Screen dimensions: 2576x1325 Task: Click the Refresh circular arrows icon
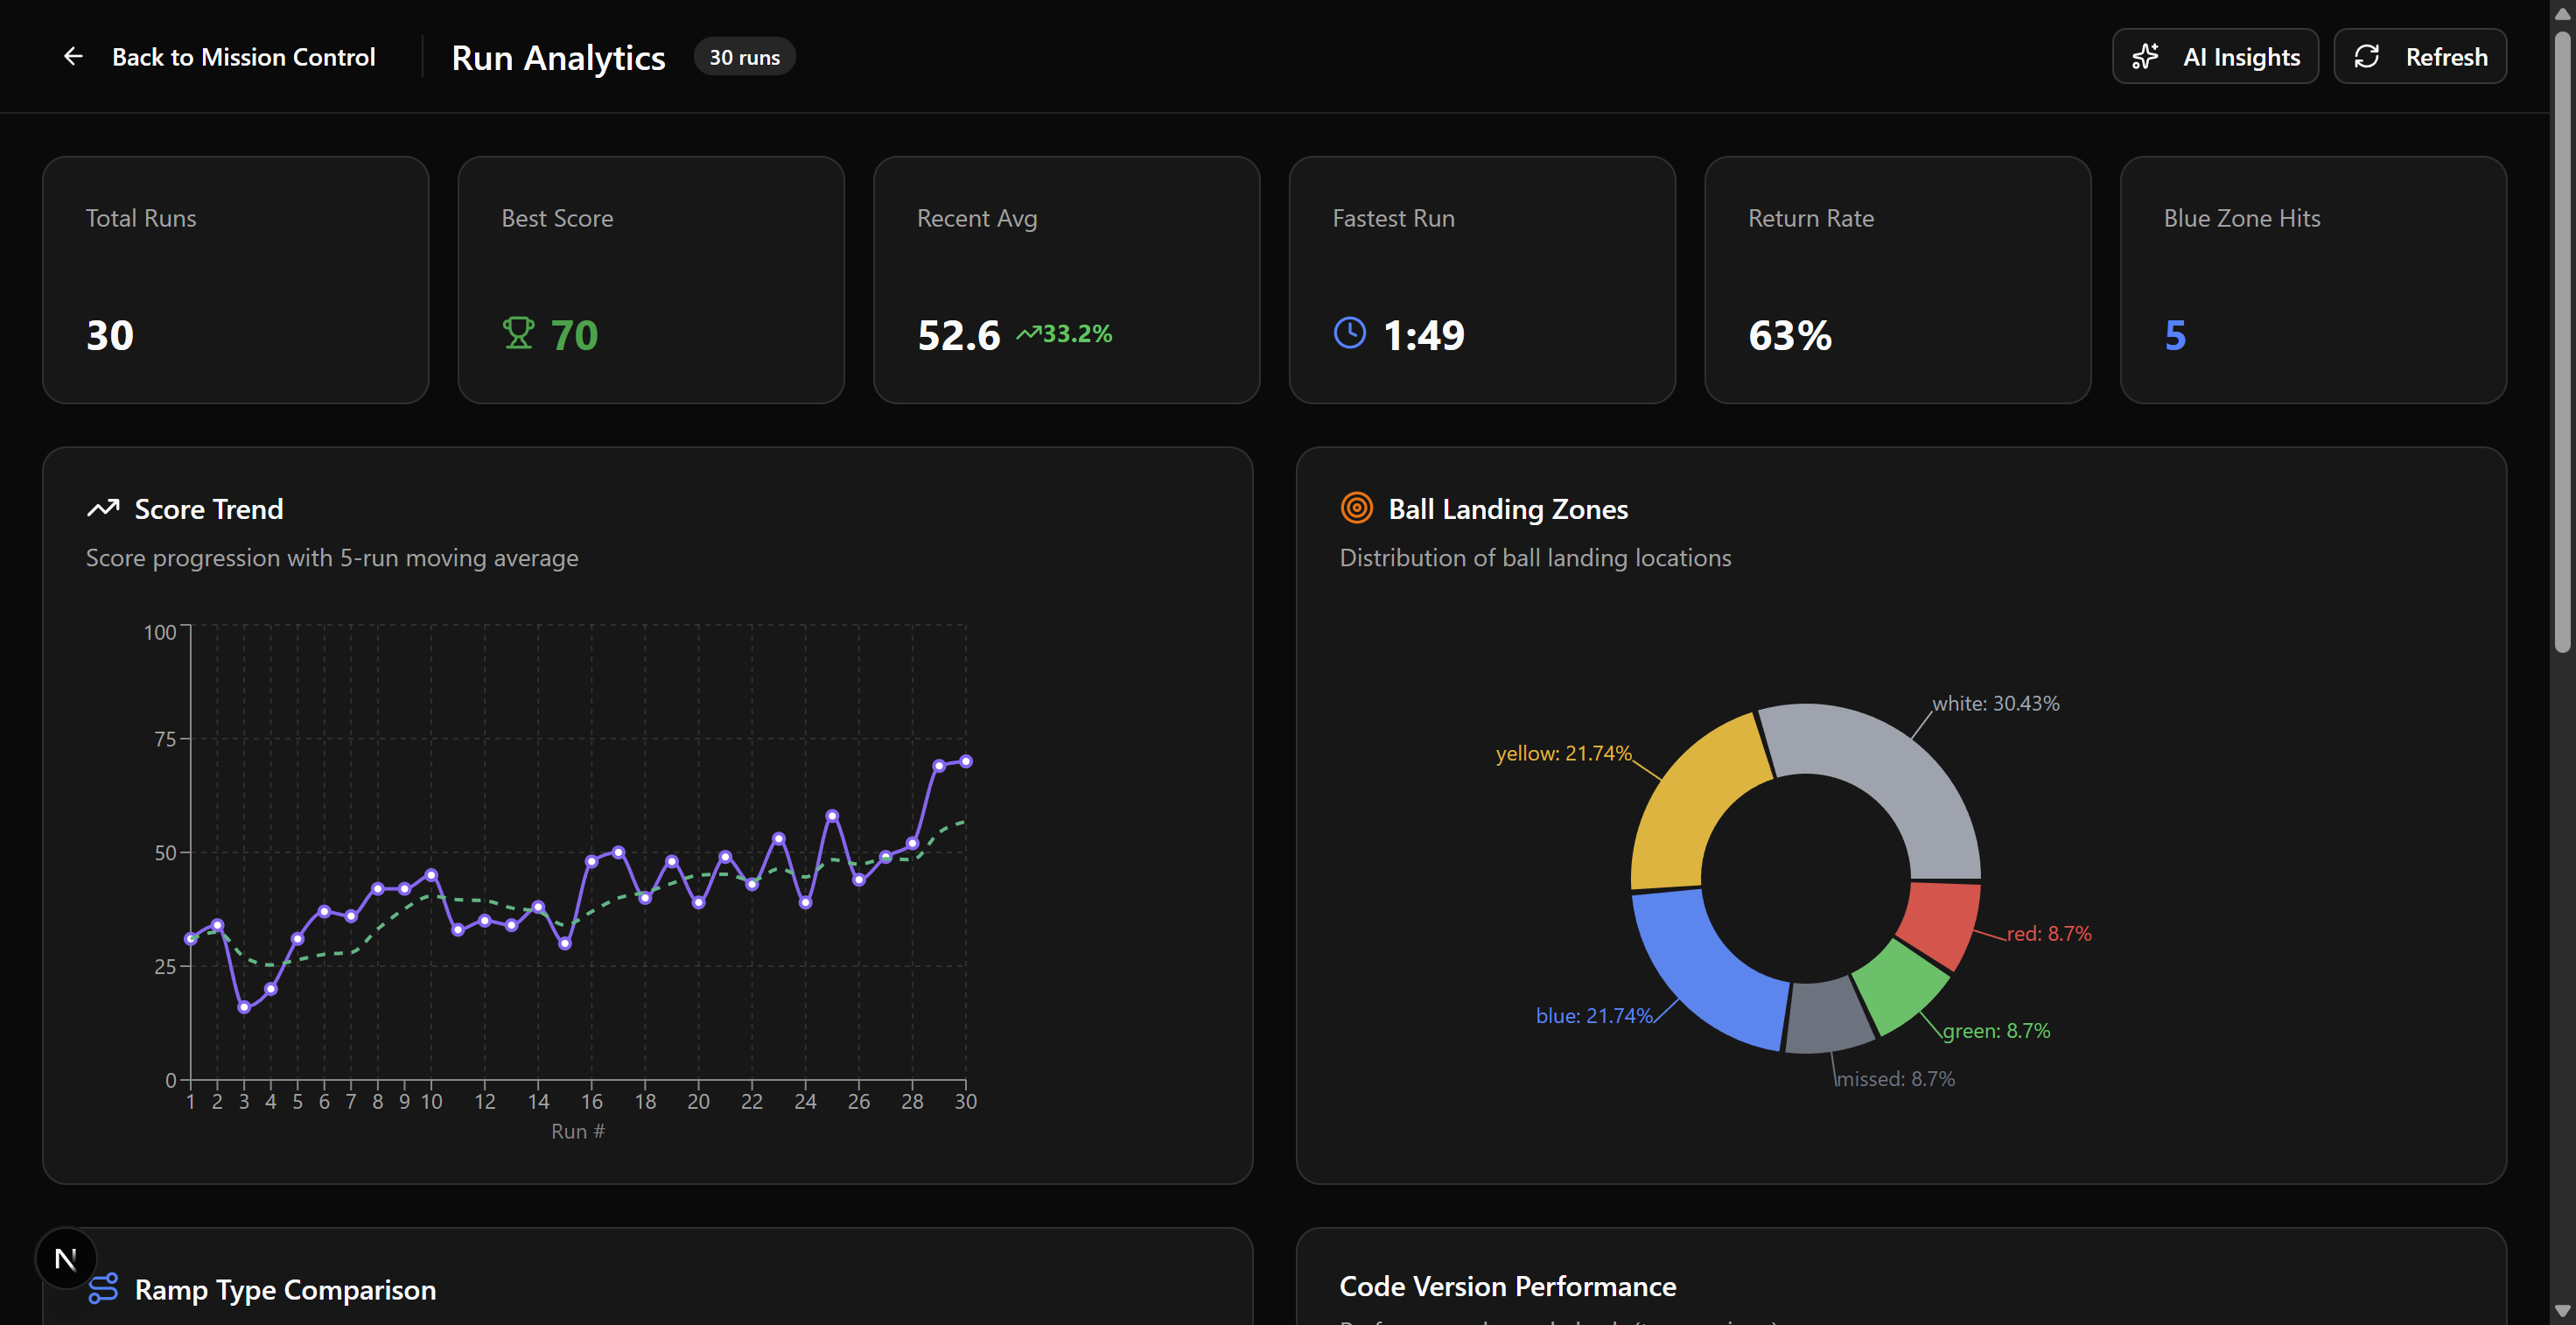tap(2367, 56)
